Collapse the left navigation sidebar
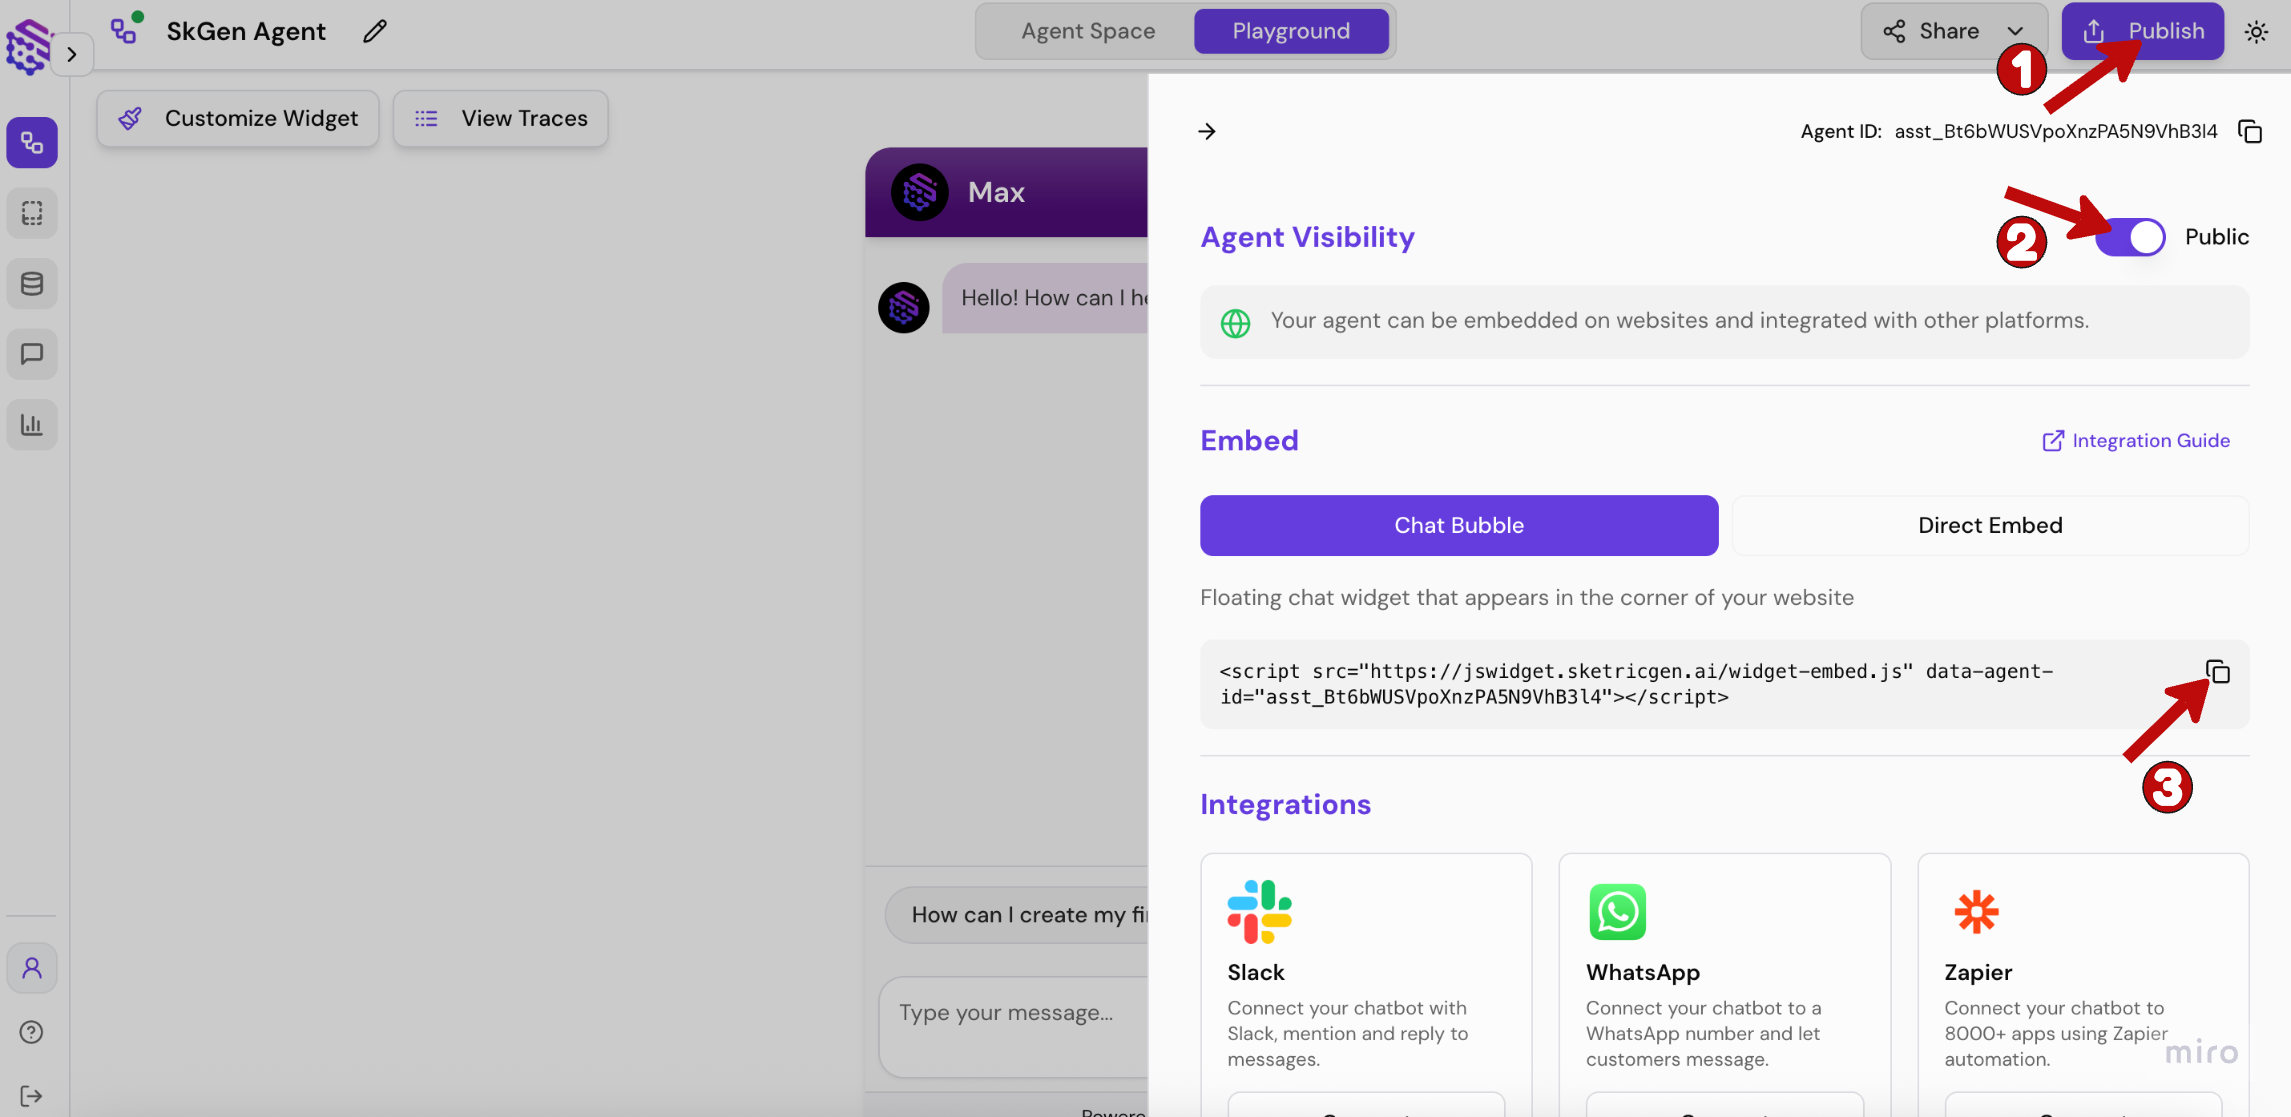 pos(71,54)
